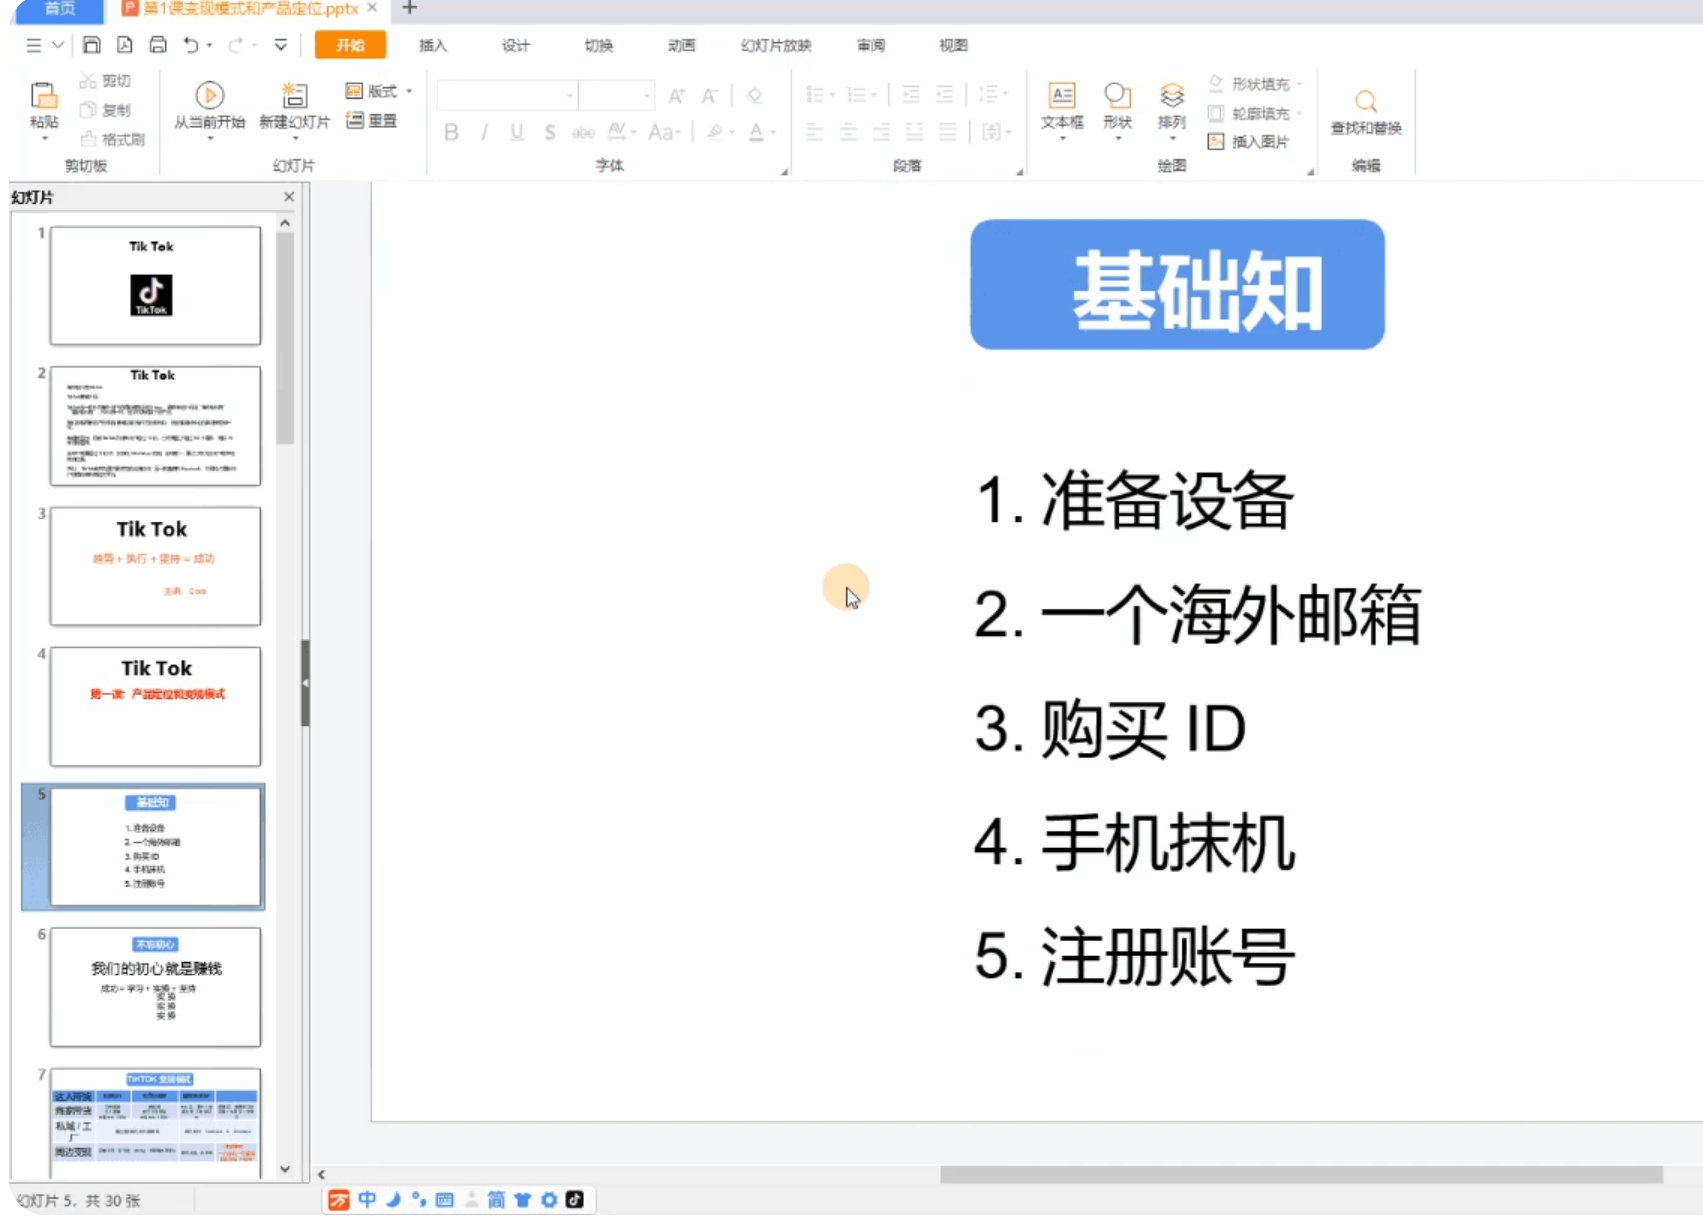Screen dimensions: 1703x1219
Task: Click the Arrange layers icon
Action: click(1171, 97)
